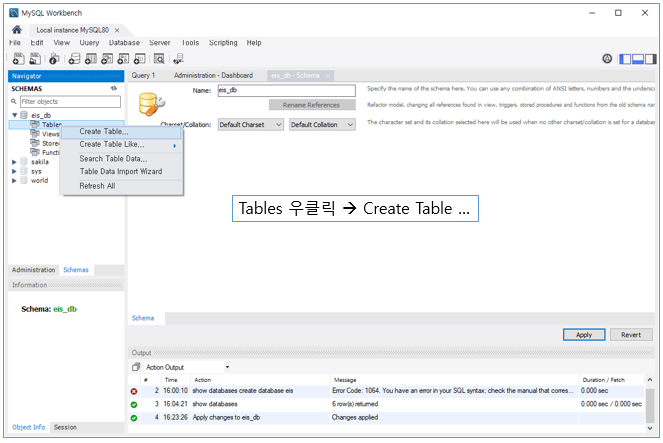Open the Scripting menu

tap(223, 43)
